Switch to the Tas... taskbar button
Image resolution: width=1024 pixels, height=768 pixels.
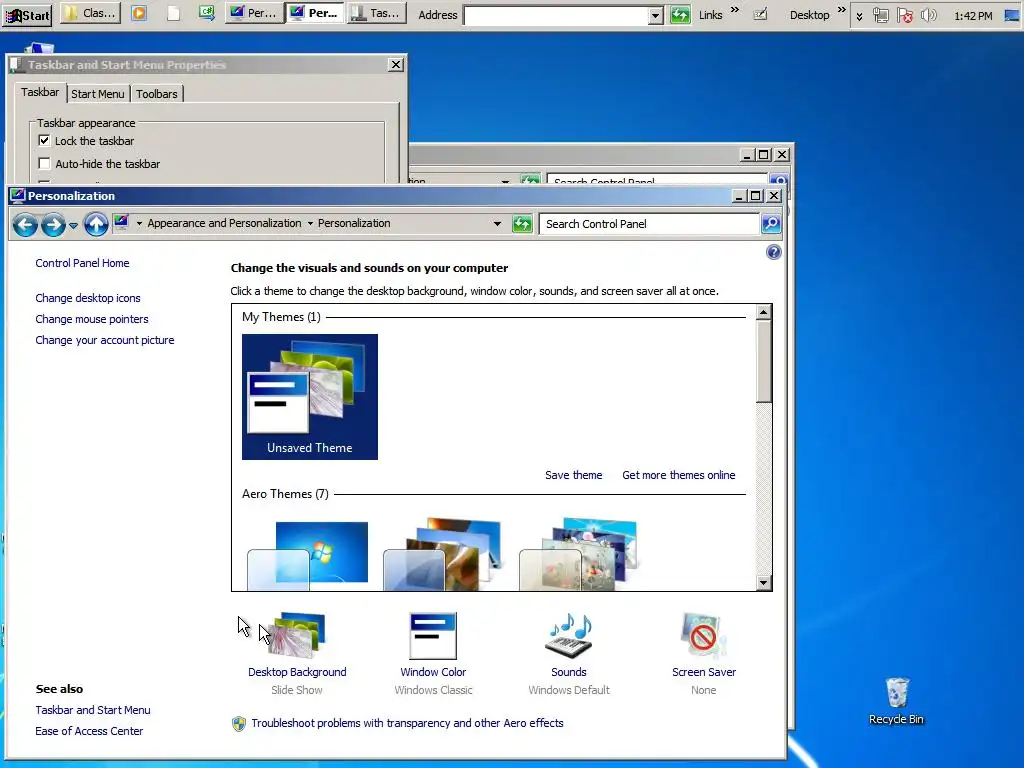click(376, 13)
